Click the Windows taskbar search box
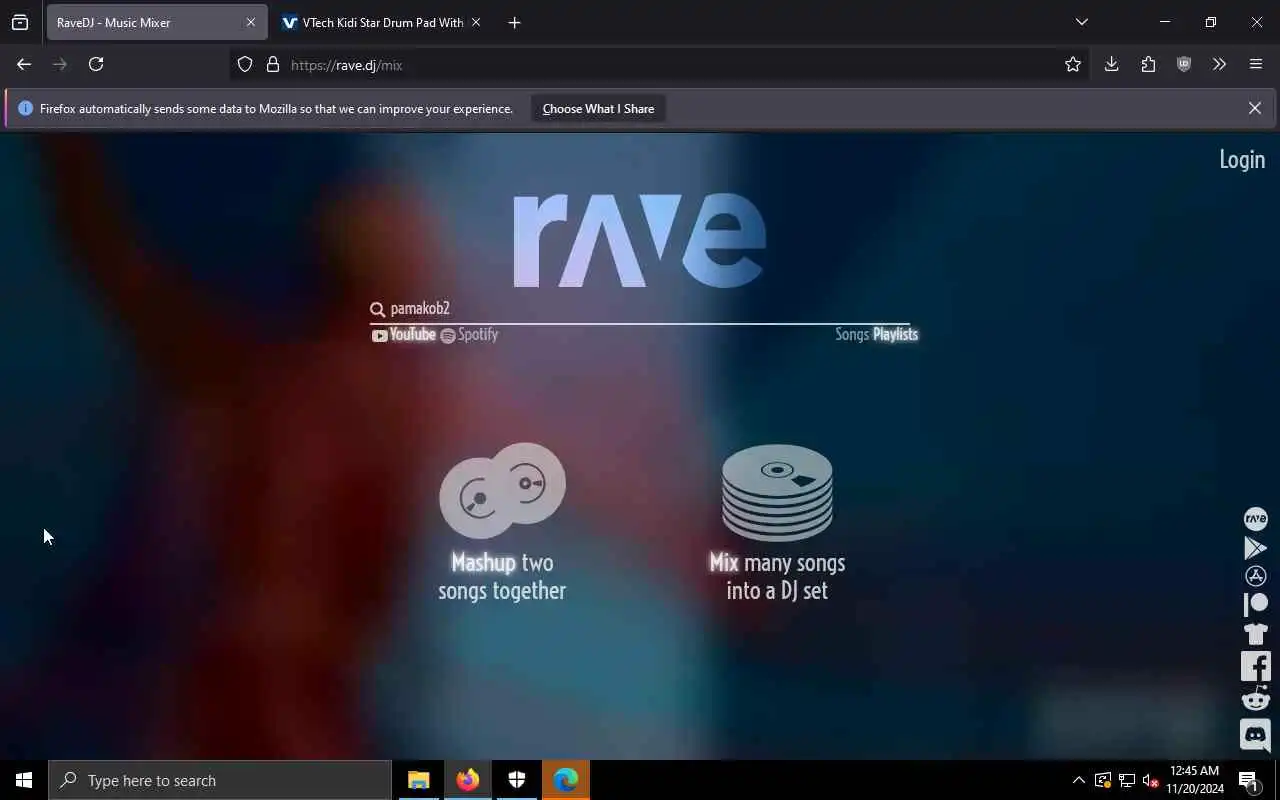 point(220,780)
